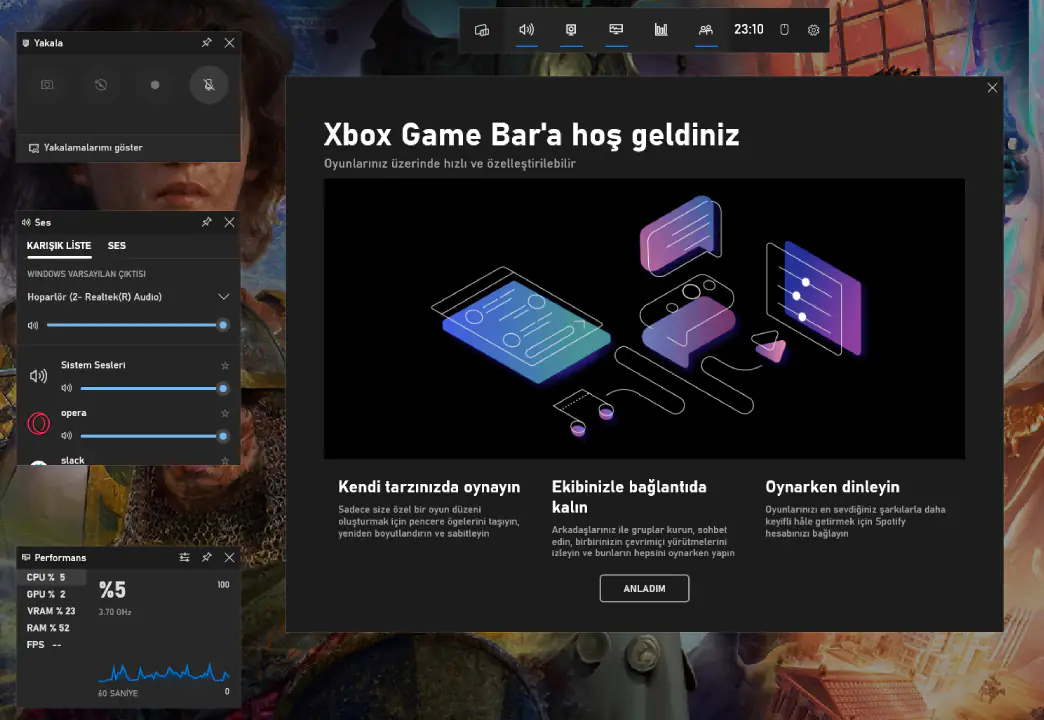Click 'WINDOWS VARSAYILAN ÇIKTISI' label
Viewport: 1044px width, 720px height.
point(86,274)
